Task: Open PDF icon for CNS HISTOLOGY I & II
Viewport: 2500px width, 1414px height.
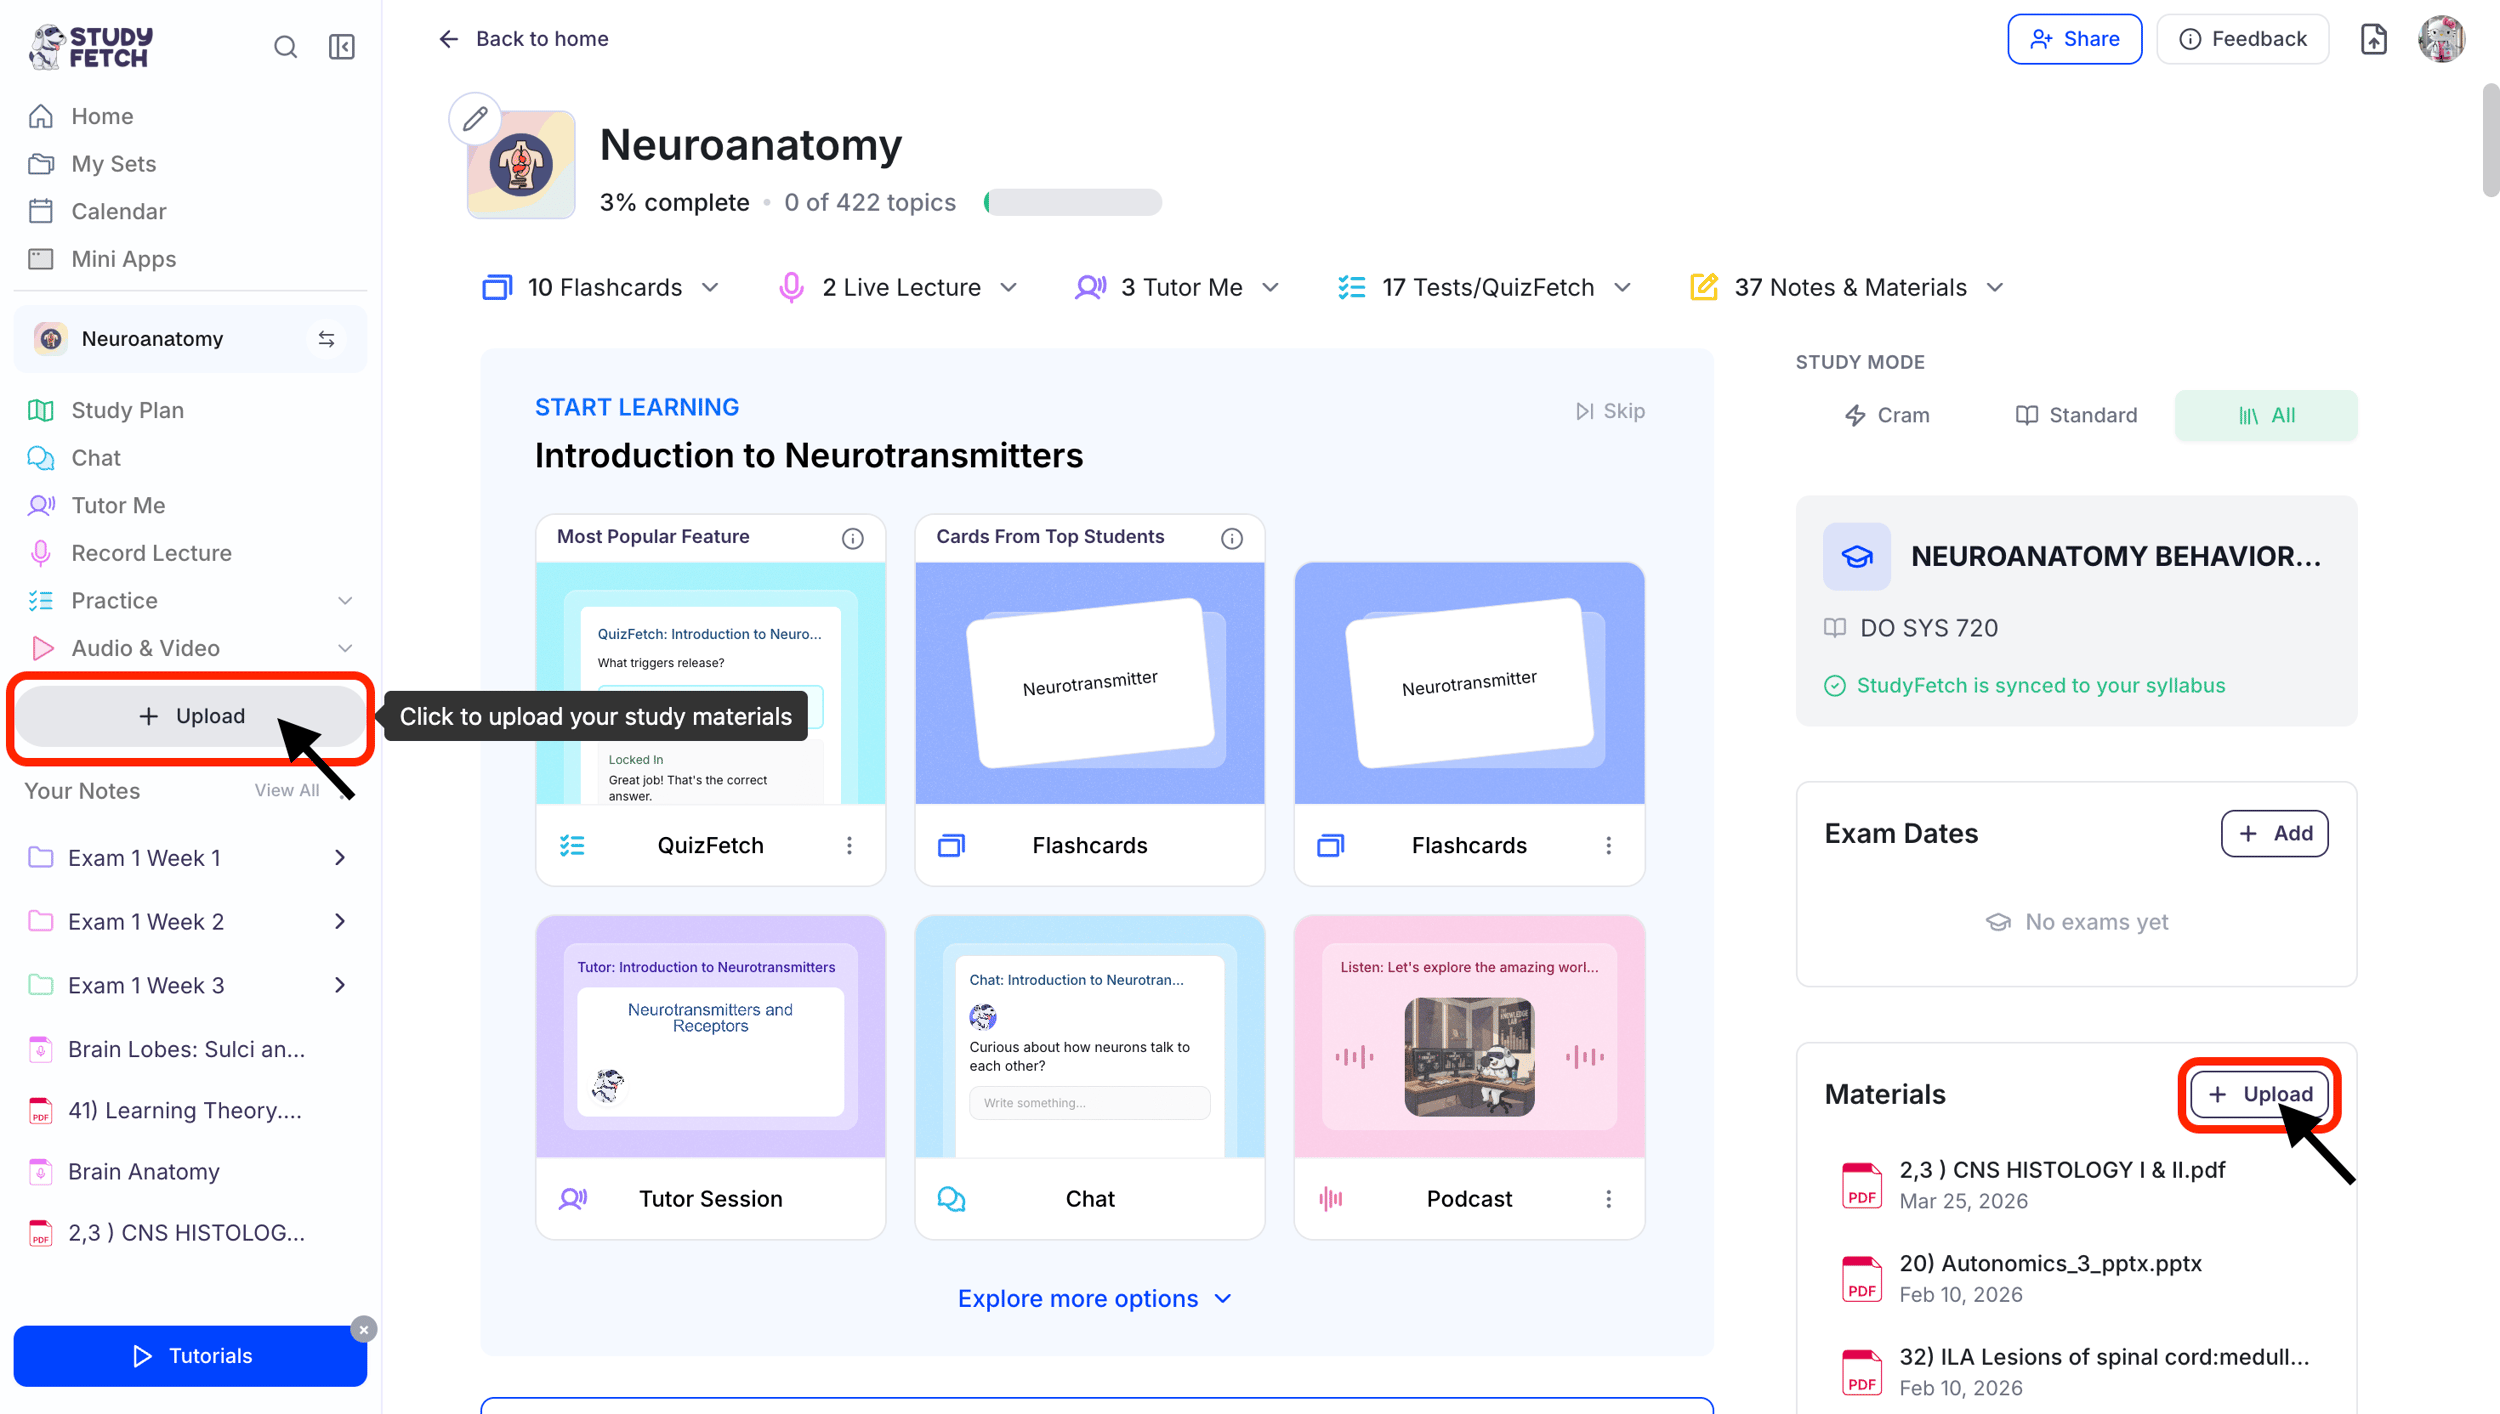Action: pyautogui.click(x=1861, y=1185)
